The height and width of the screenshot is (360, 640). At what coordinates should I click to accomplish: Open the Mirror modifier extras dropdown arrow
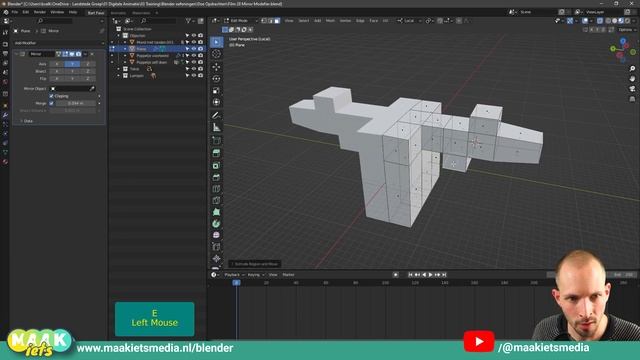[x=85, y=54]
